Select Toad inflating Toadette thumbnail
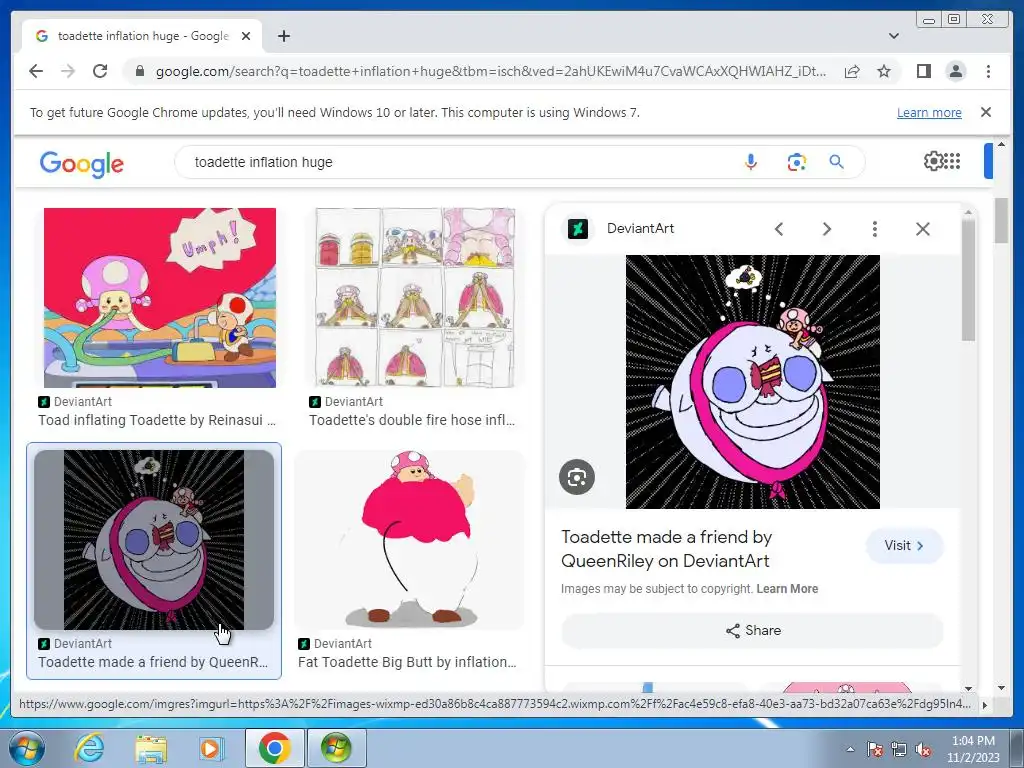 (159, 298)
